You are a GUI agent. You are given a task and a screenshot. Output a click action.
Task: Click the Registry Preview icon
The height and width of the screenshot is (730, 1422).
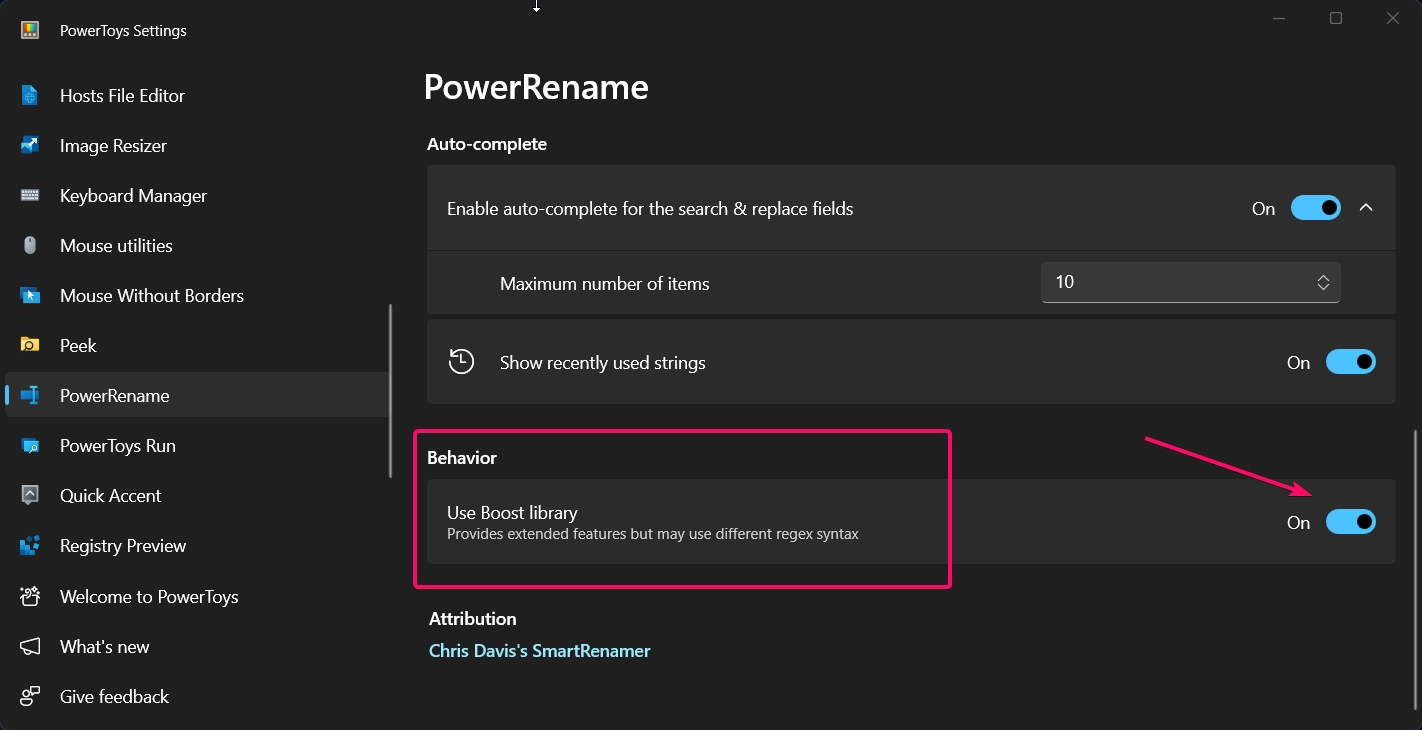coord(30,546)
